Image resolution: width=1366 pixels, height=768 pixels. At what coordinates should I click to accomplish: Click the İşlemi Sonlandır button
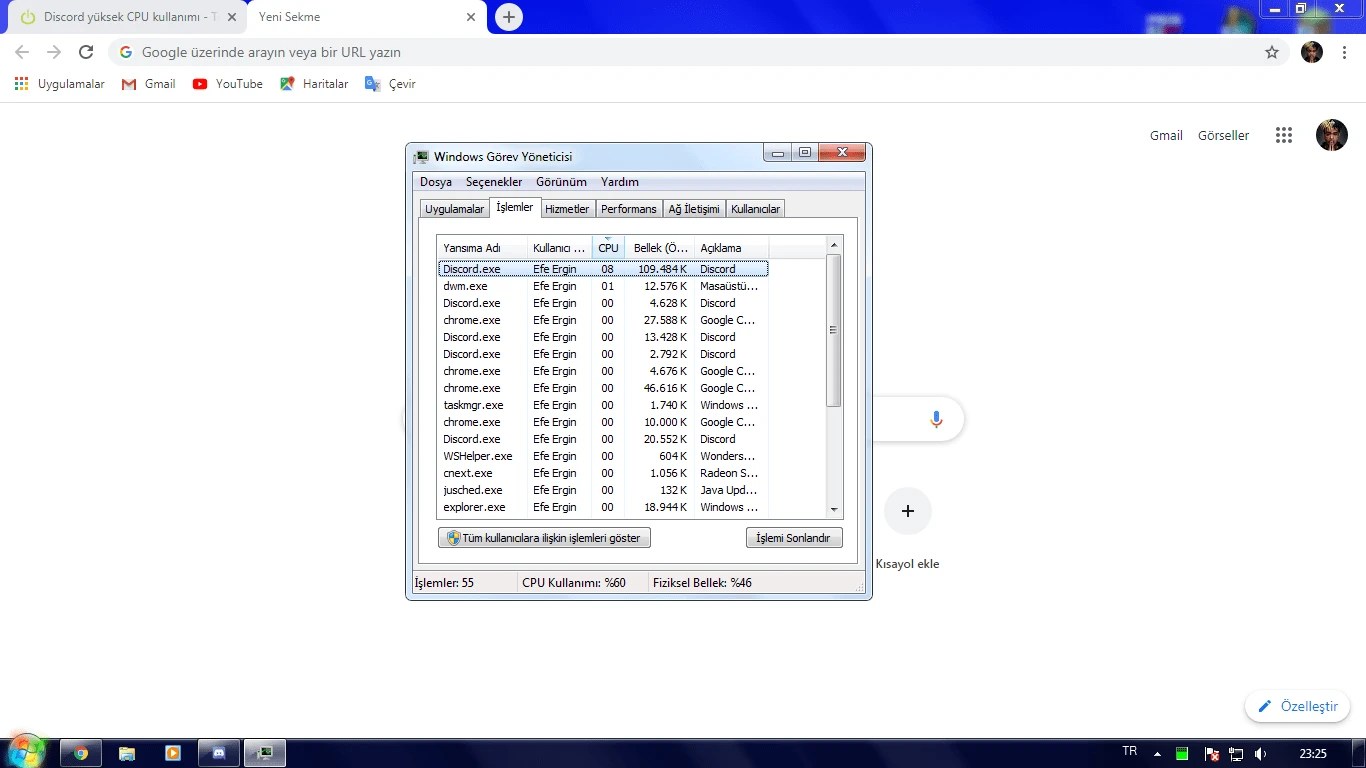coord(794,538)
